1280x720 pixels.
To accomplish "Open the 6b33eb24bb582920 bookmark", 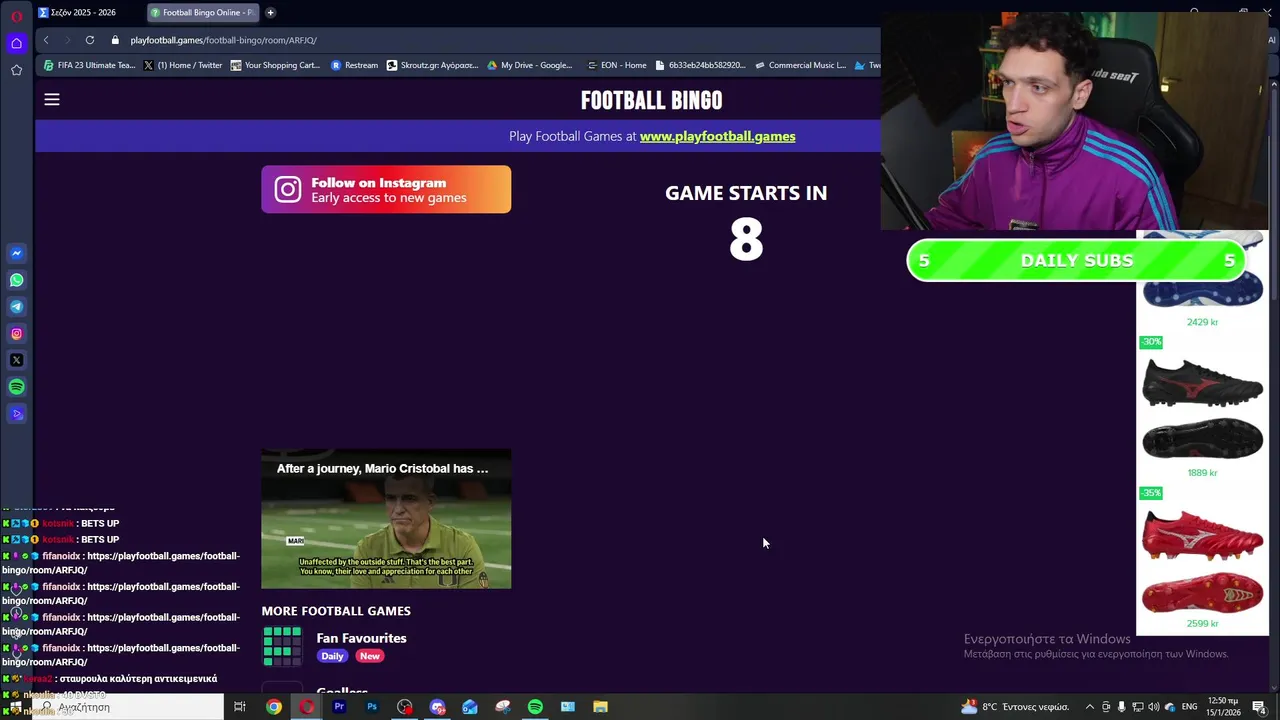I will pyautogui.click(x=700, y=65).
